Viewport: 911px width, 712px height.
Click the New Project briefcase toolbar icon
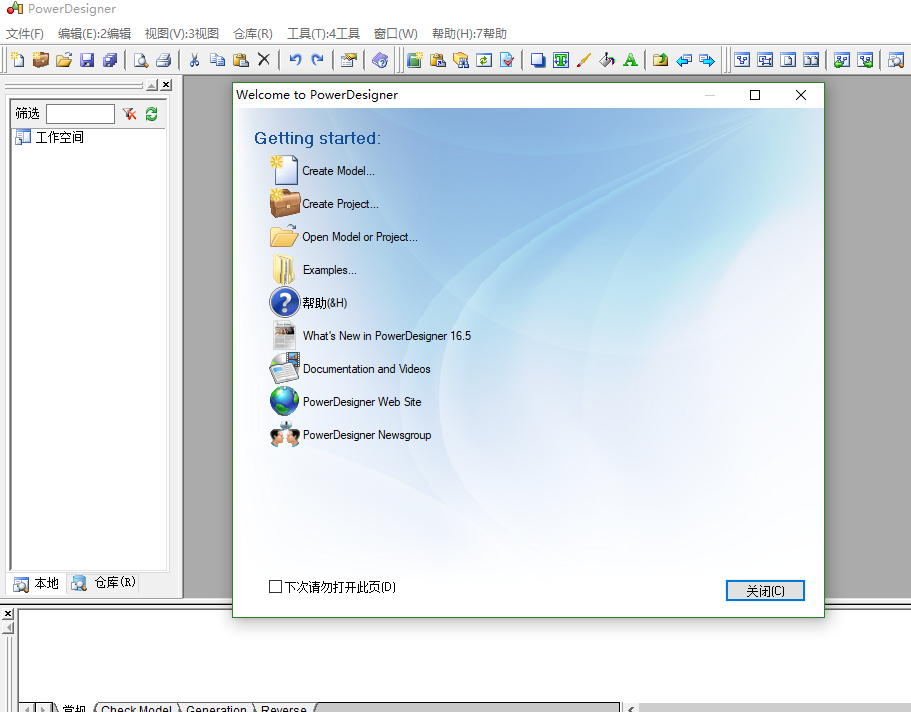[x=41, y=60]
